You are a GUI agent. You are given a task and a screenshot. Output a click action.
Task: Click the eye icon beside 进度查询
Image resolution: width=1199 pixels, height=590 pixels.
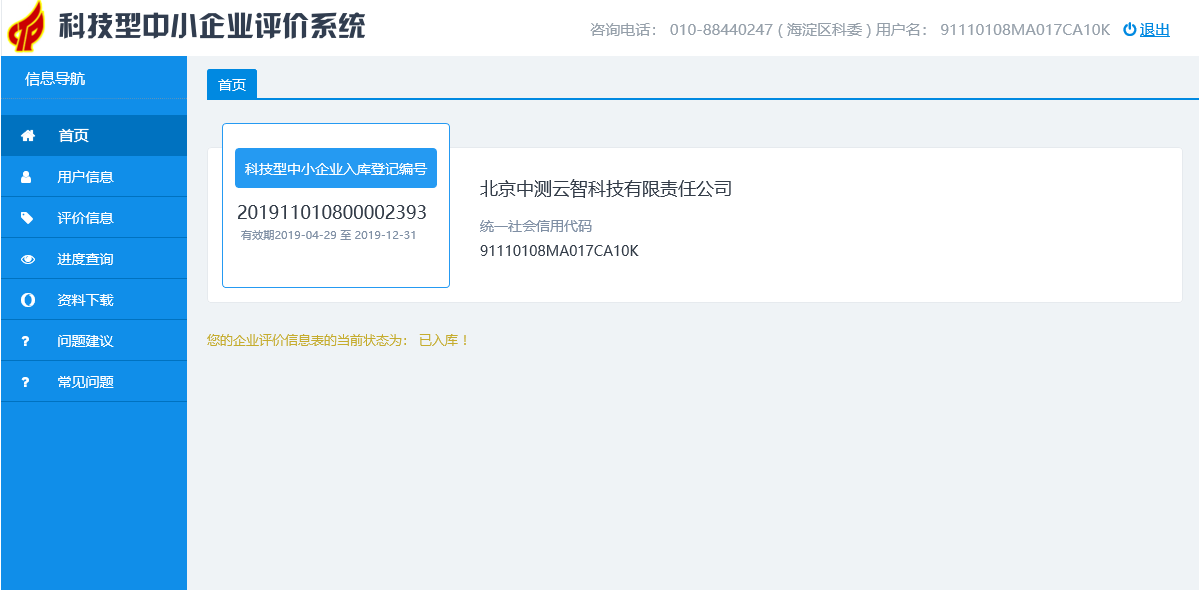[28, 259]
